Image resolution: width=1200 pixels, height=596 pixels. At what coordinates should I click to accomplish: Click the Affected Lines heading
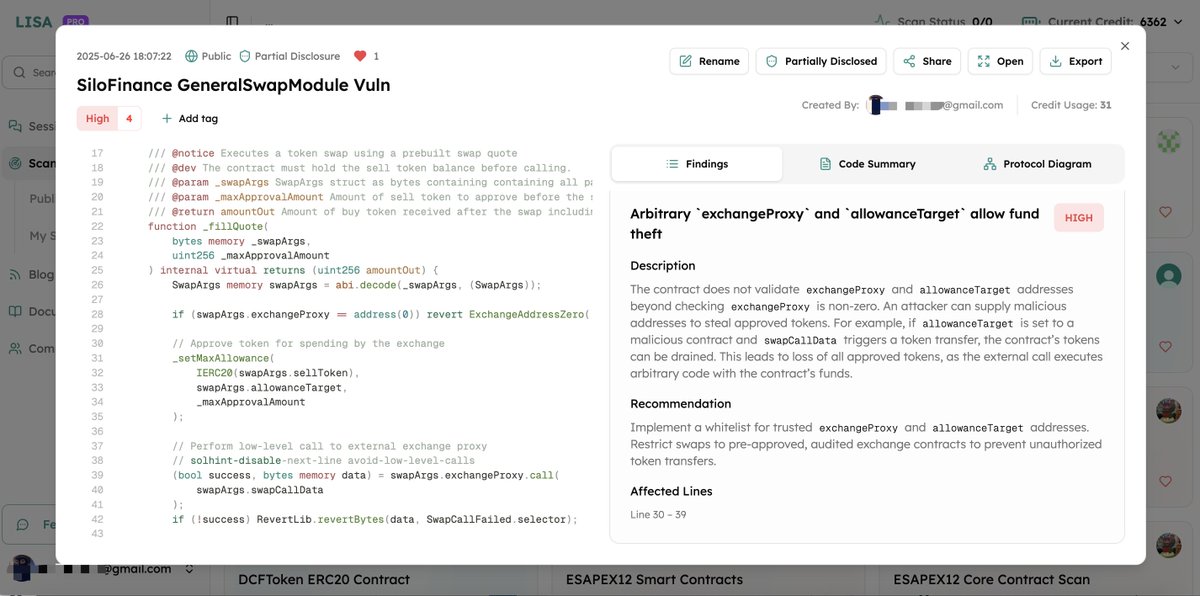click(x=671, y=491)
